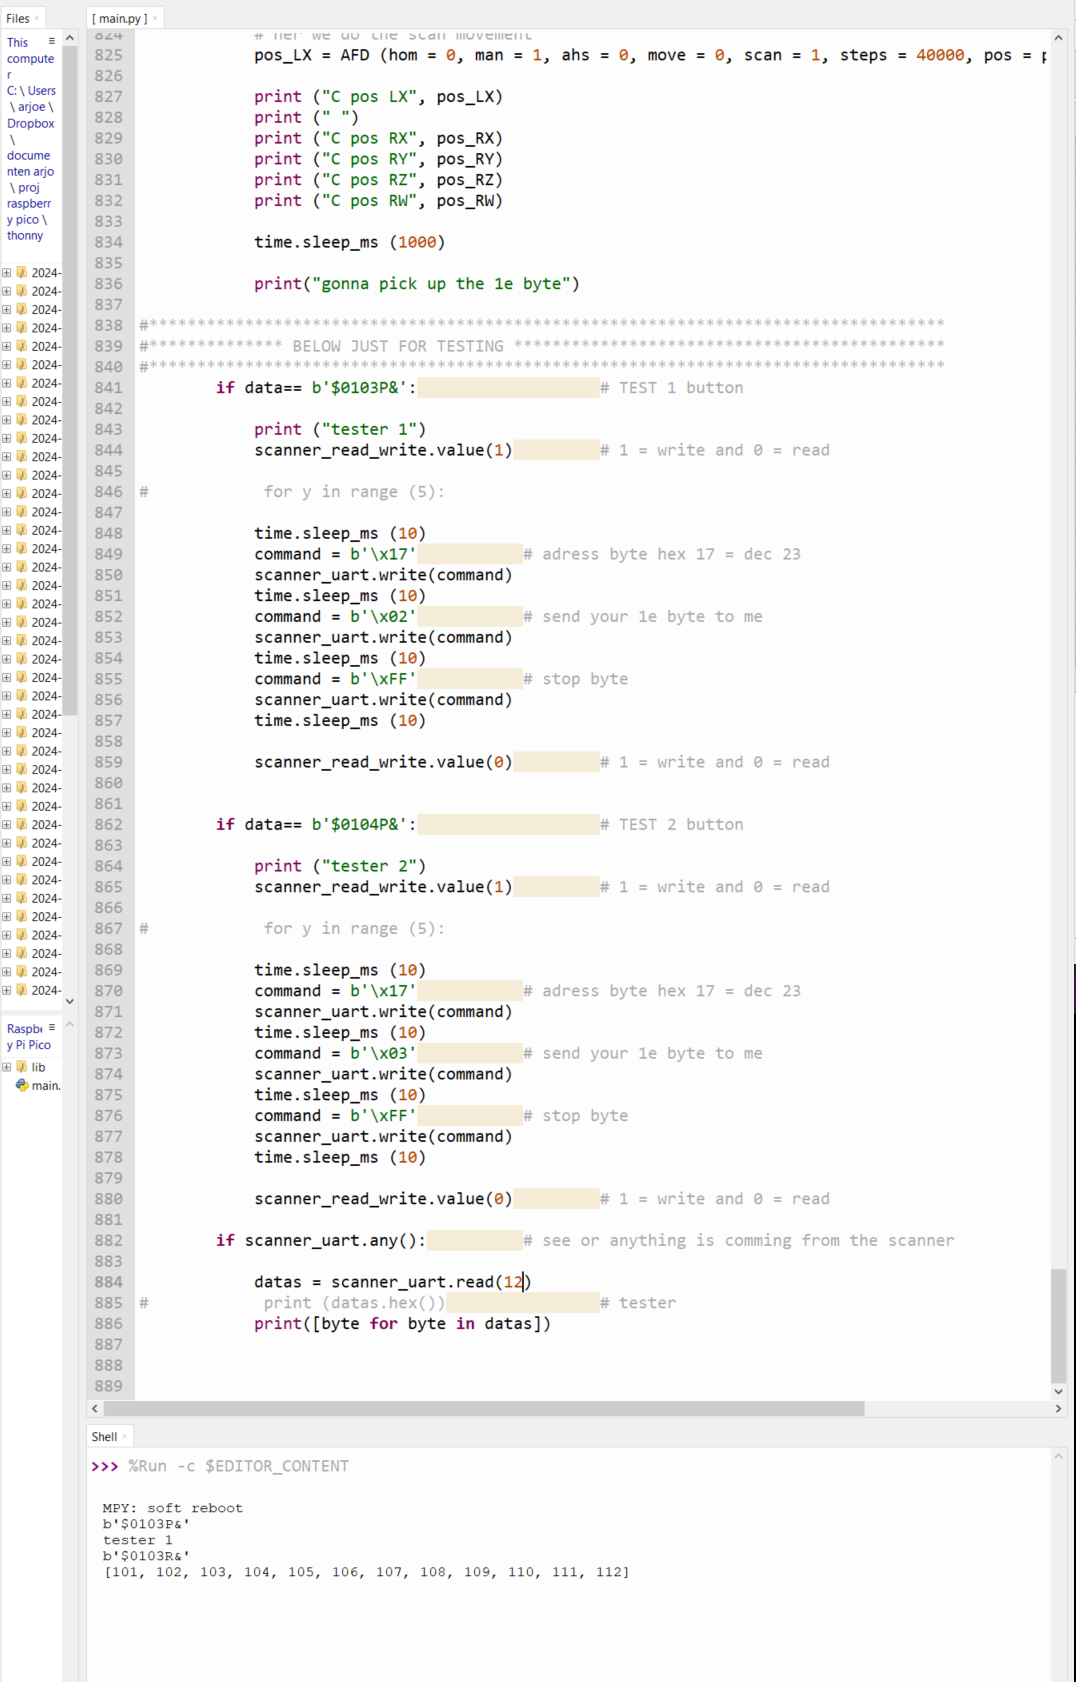Image resolution: width=1076 pixels, height=1682 pixels.
Task: Click the 'Users' path link
Action: click(42, 90)
